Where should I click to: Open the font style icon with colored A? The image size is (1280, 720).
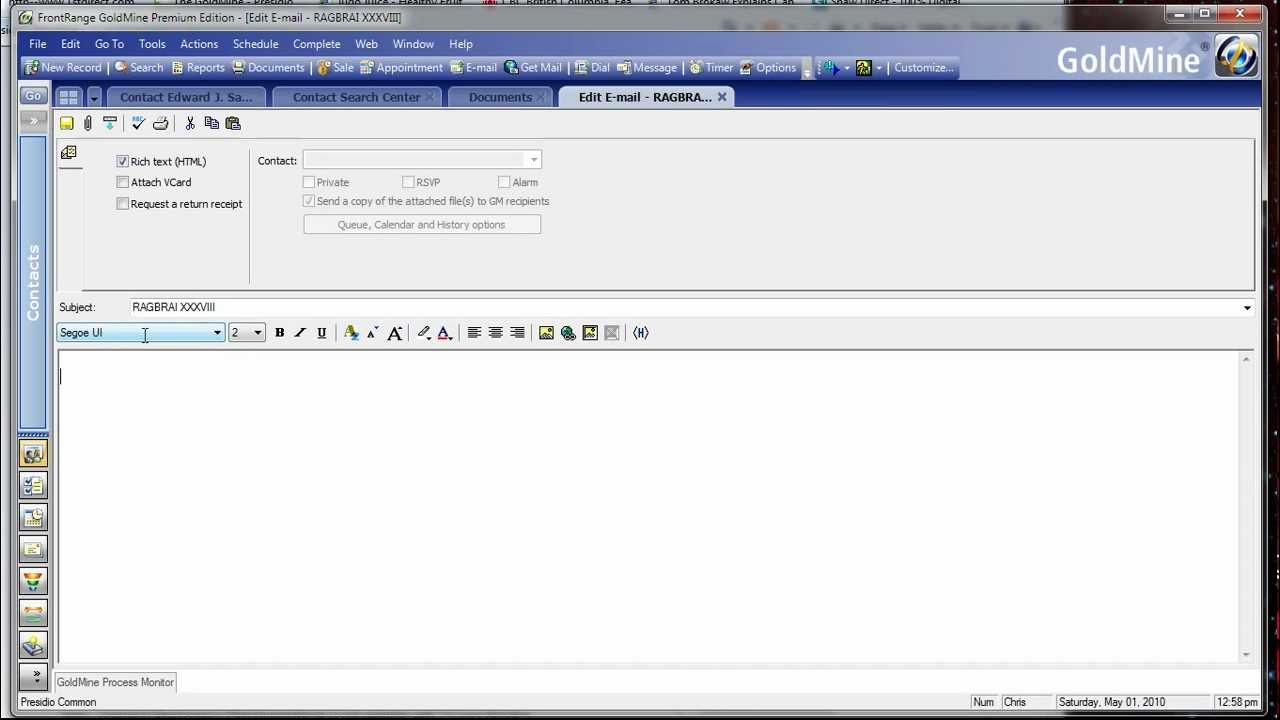click(351, 333)
